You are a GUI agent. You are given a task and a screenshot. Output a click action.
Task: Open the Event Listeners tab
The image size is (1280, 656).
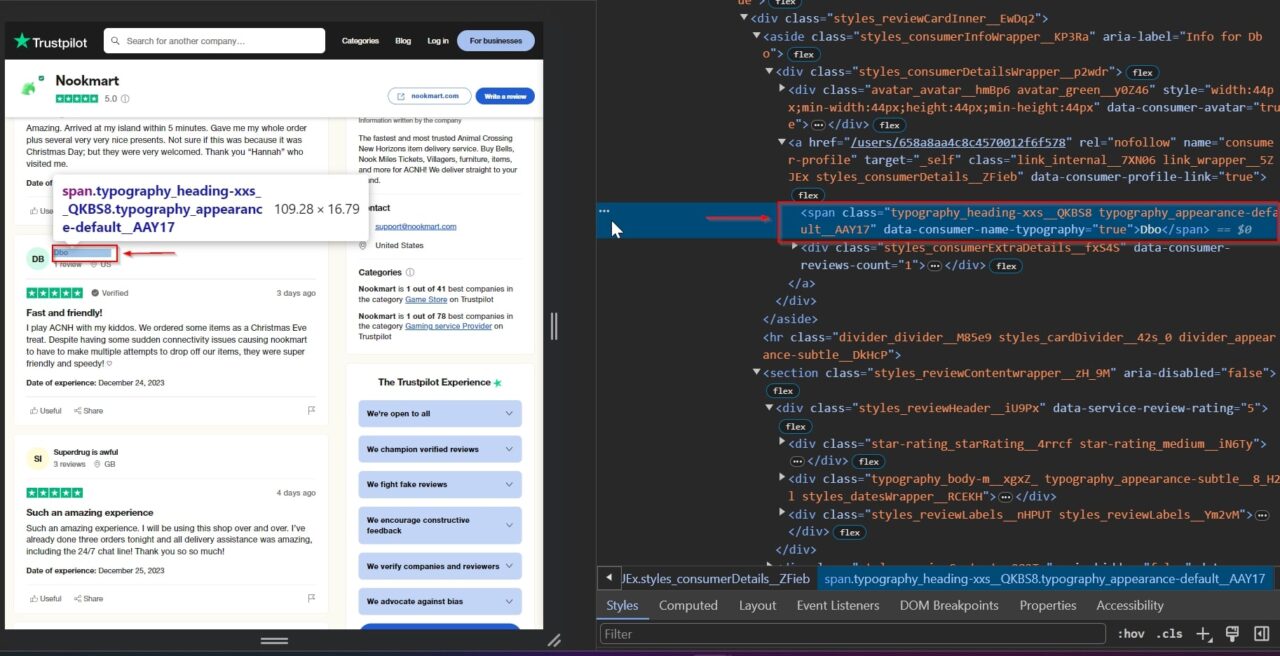point(838,605)
